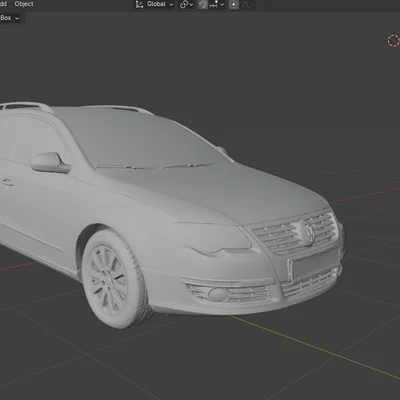Open proportional editing falloff curve dropdown

click(x=248, y=5)
